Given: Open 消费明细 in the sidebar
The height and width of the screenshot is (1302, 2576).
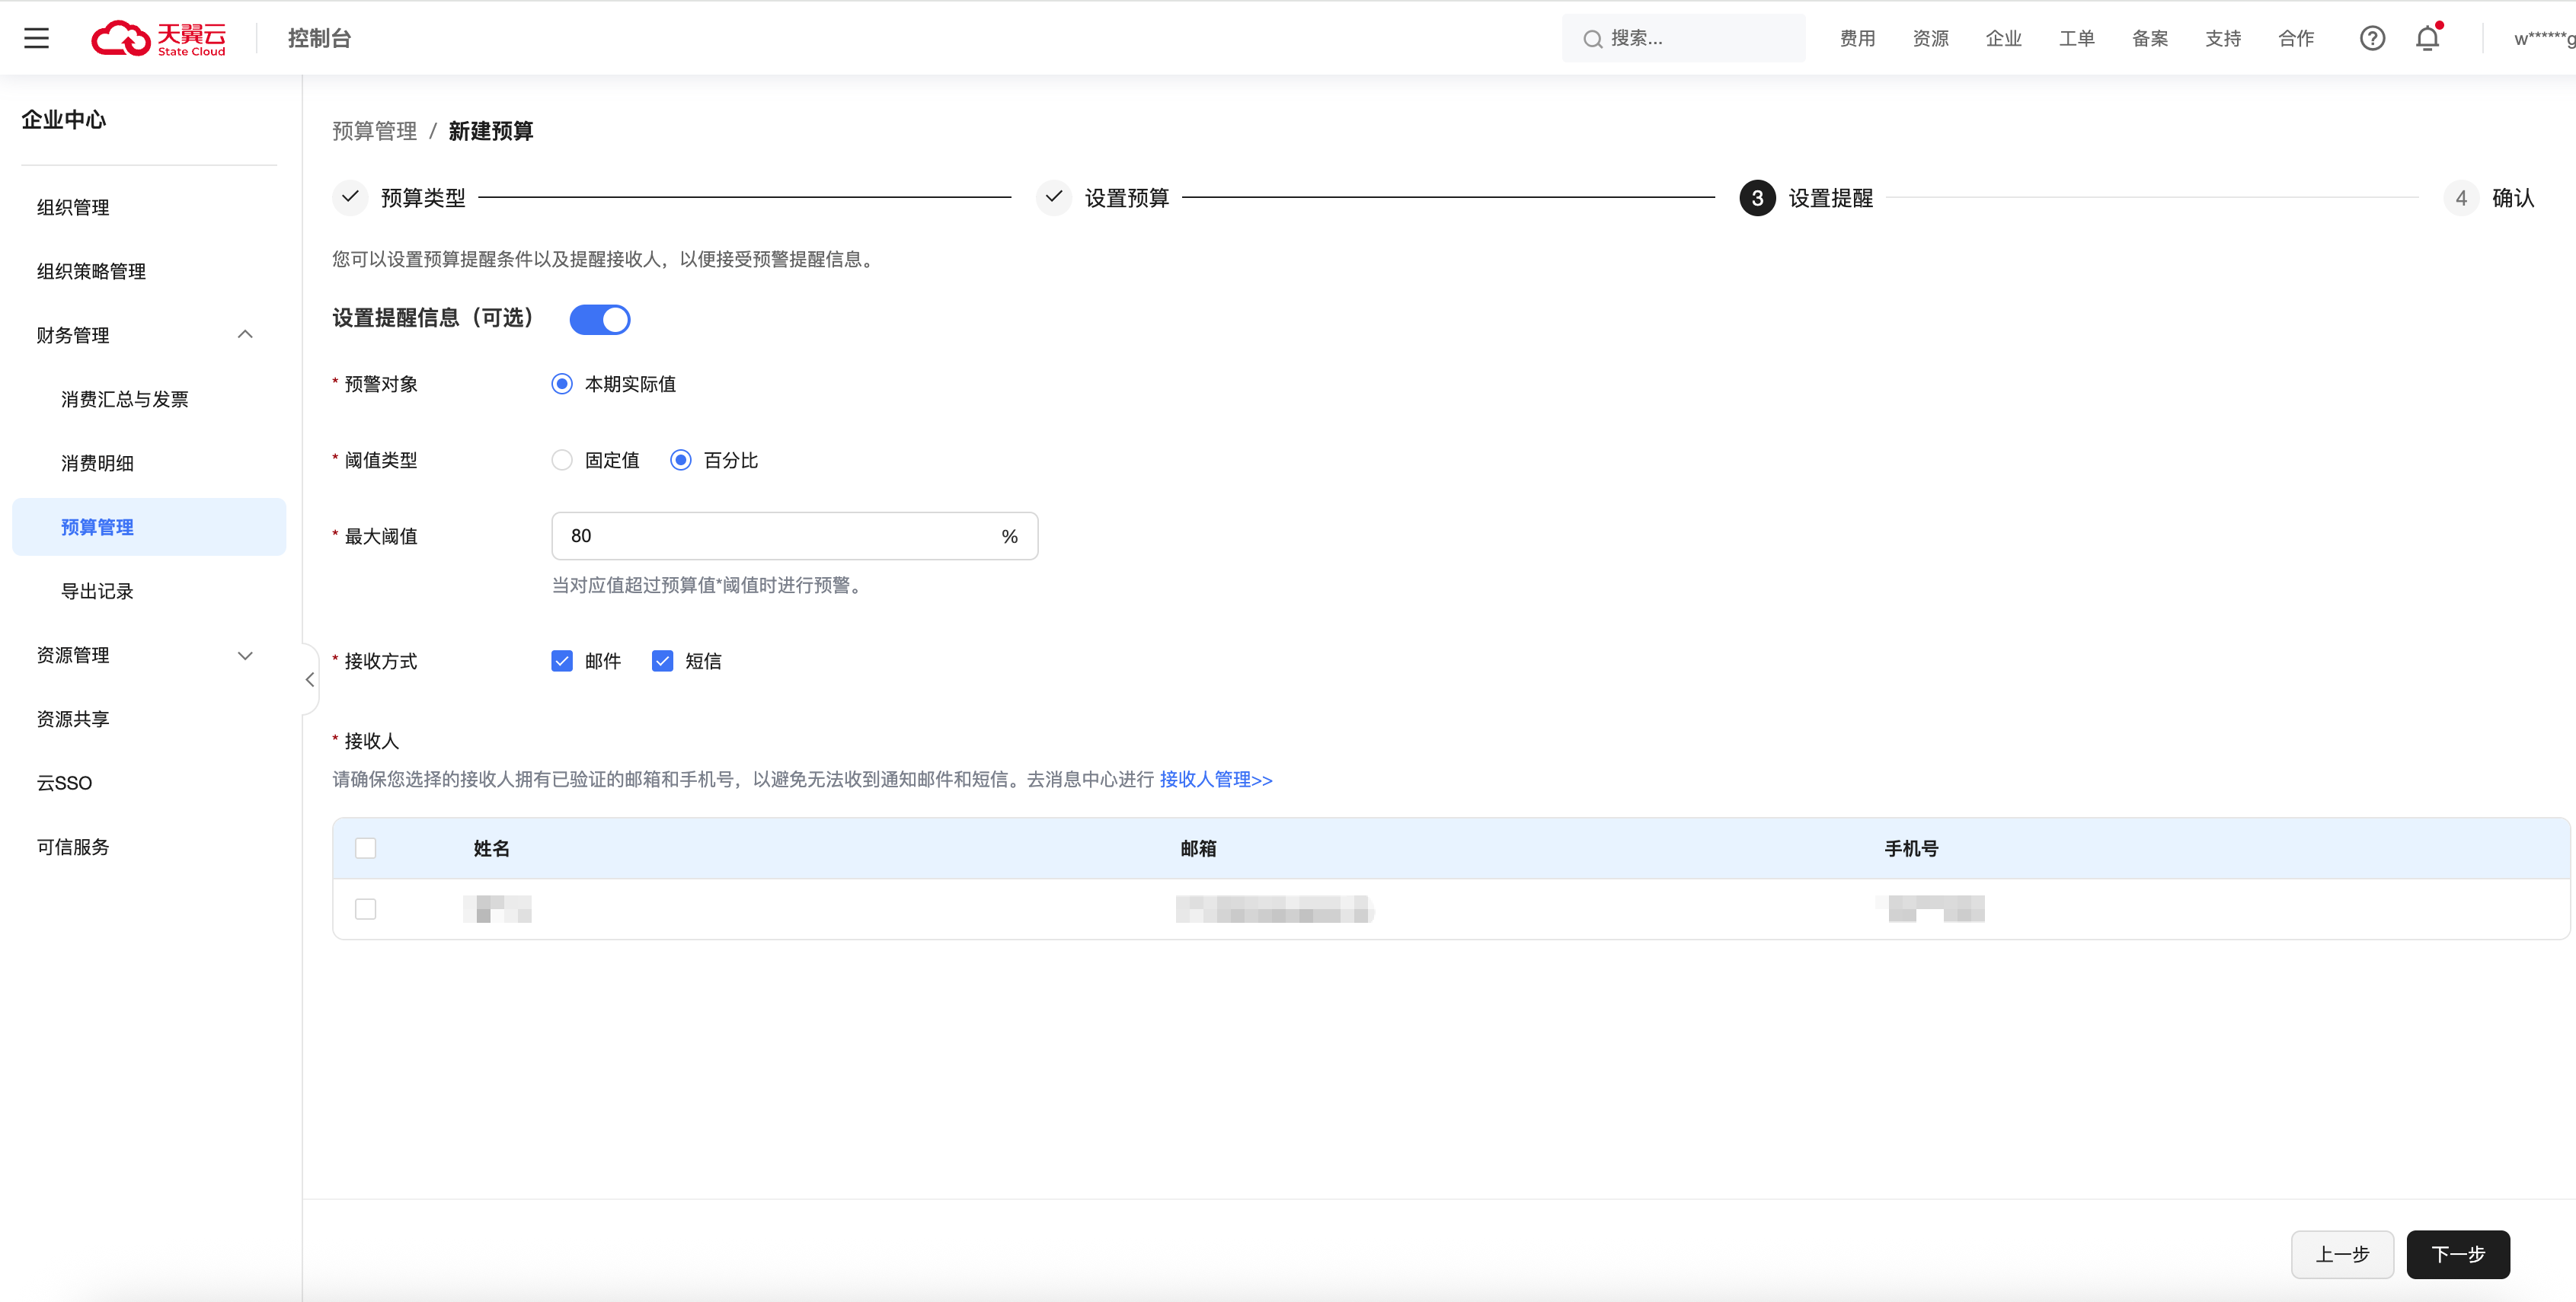Looking at the screenshot, I should point(97,463).
